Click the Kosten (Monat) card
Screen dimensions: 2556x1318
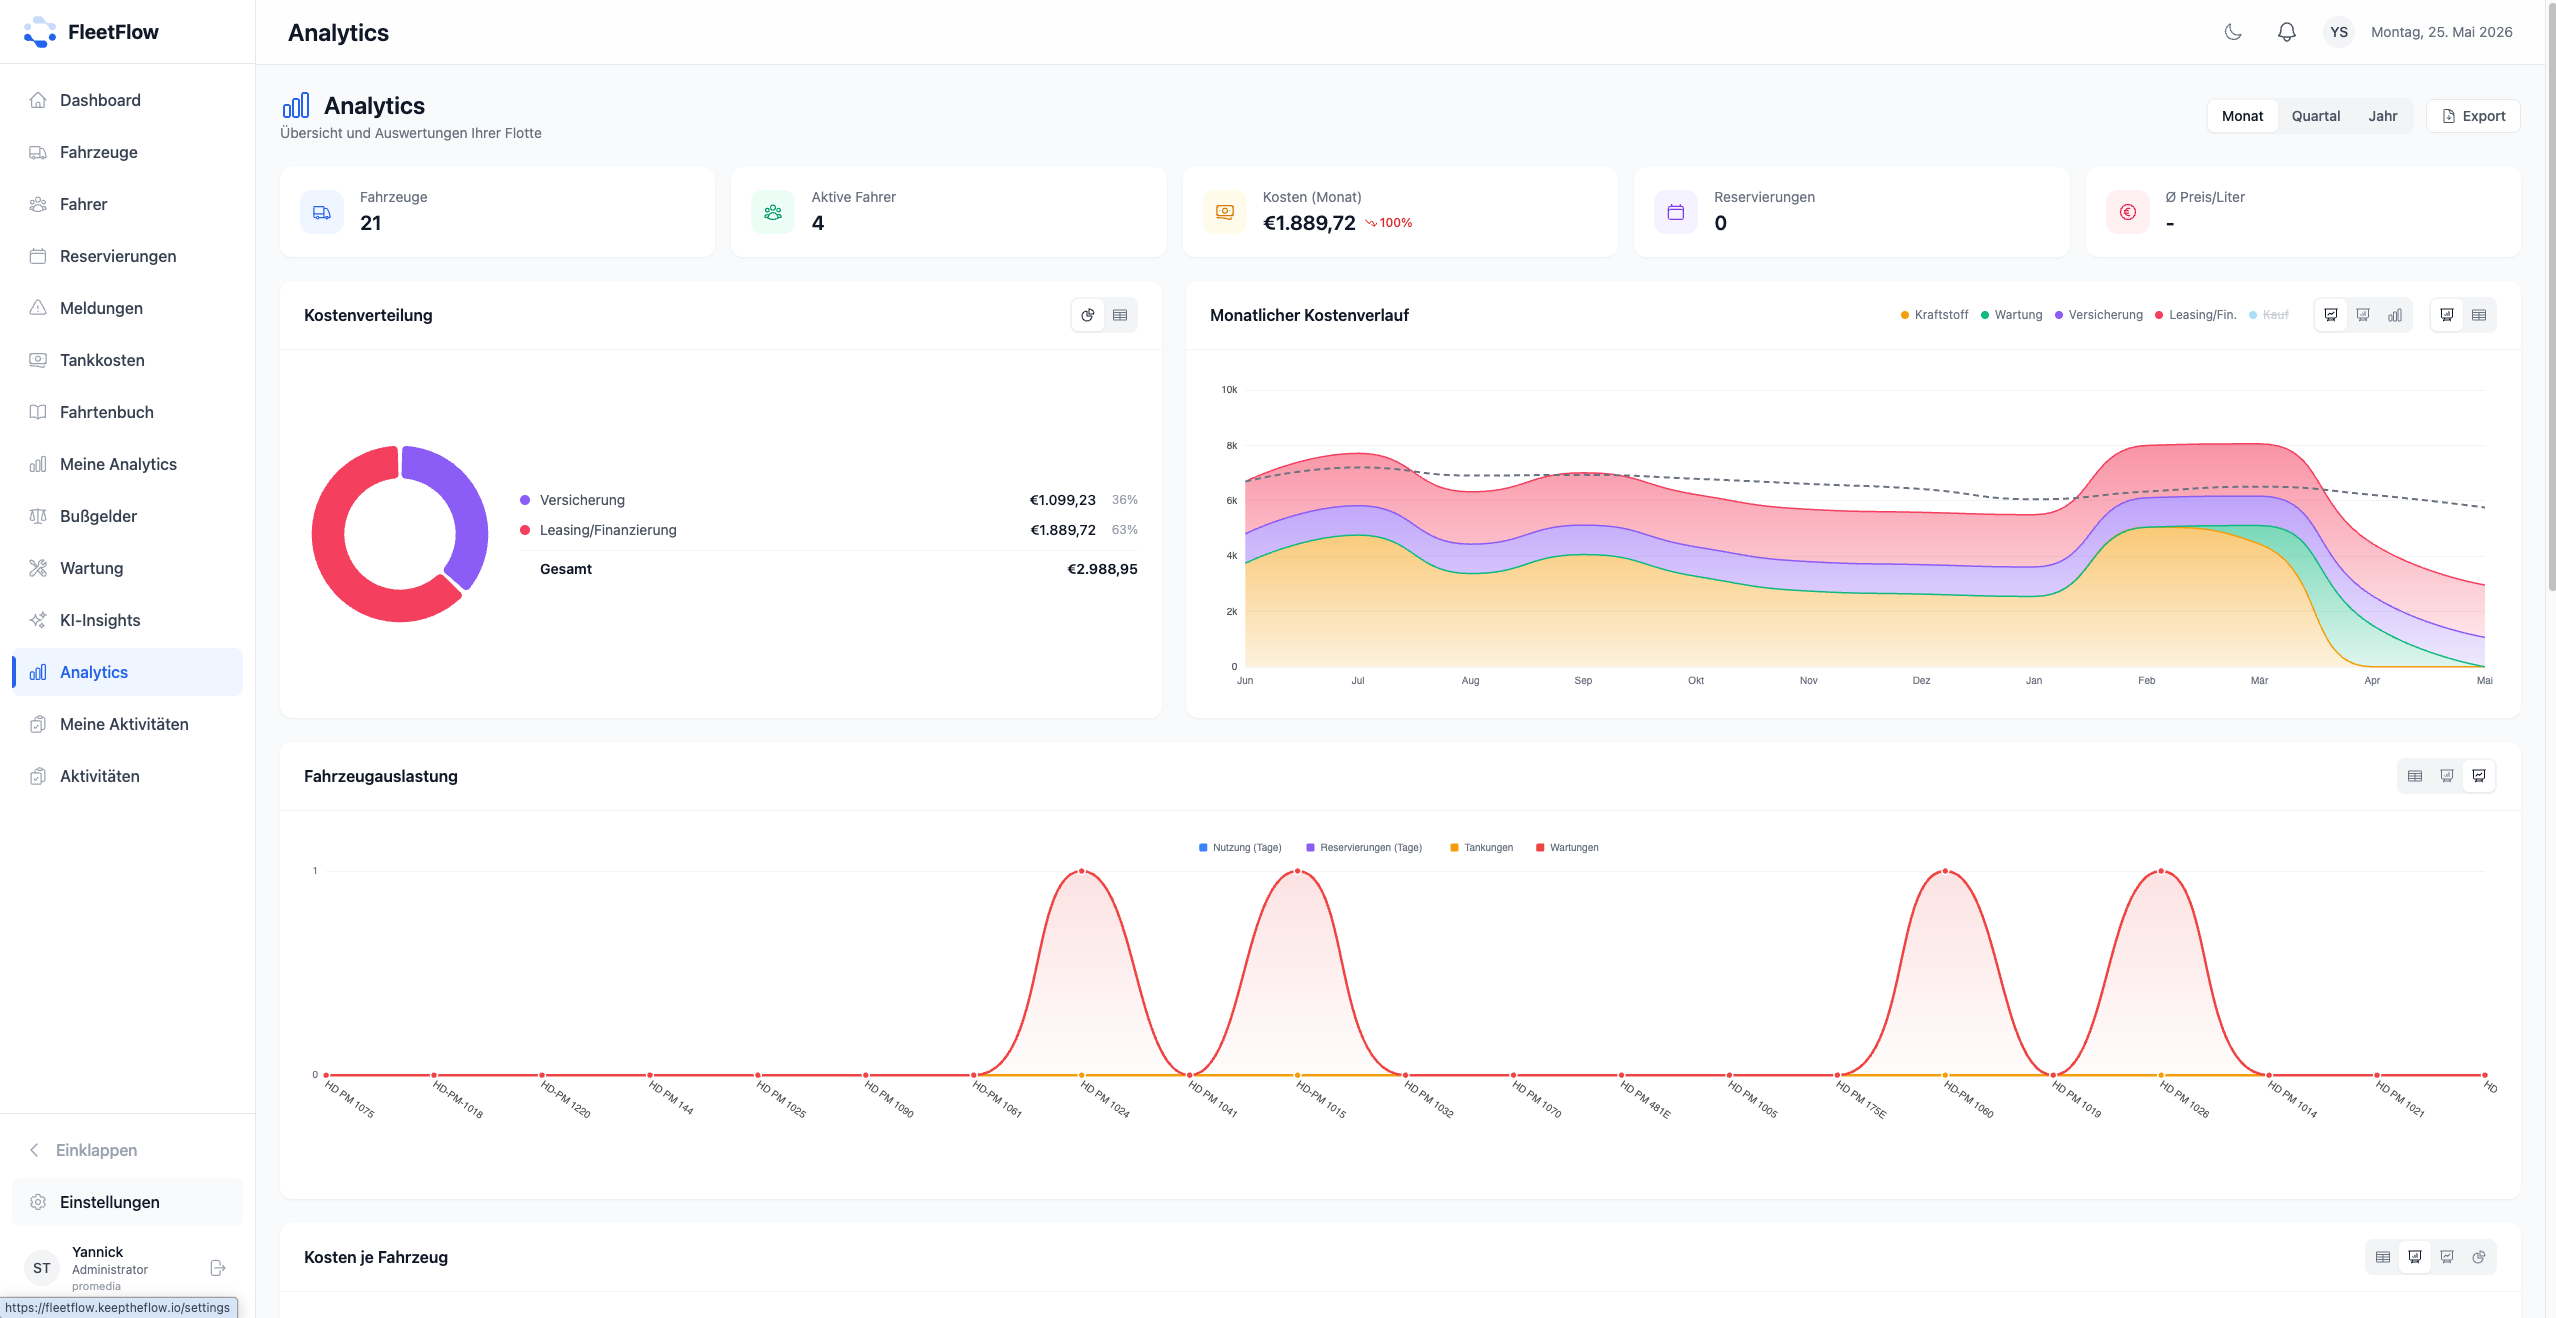(x=1400, y=212)
